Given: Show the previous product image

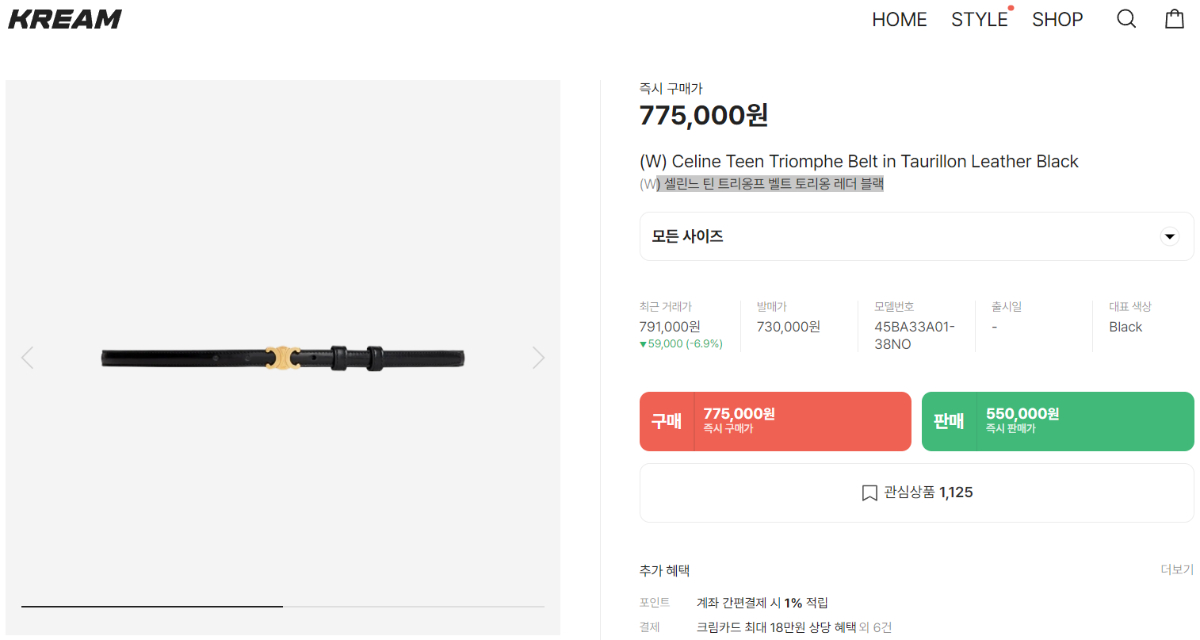Looking at the screenshot, I should click(x=28, y=357).
